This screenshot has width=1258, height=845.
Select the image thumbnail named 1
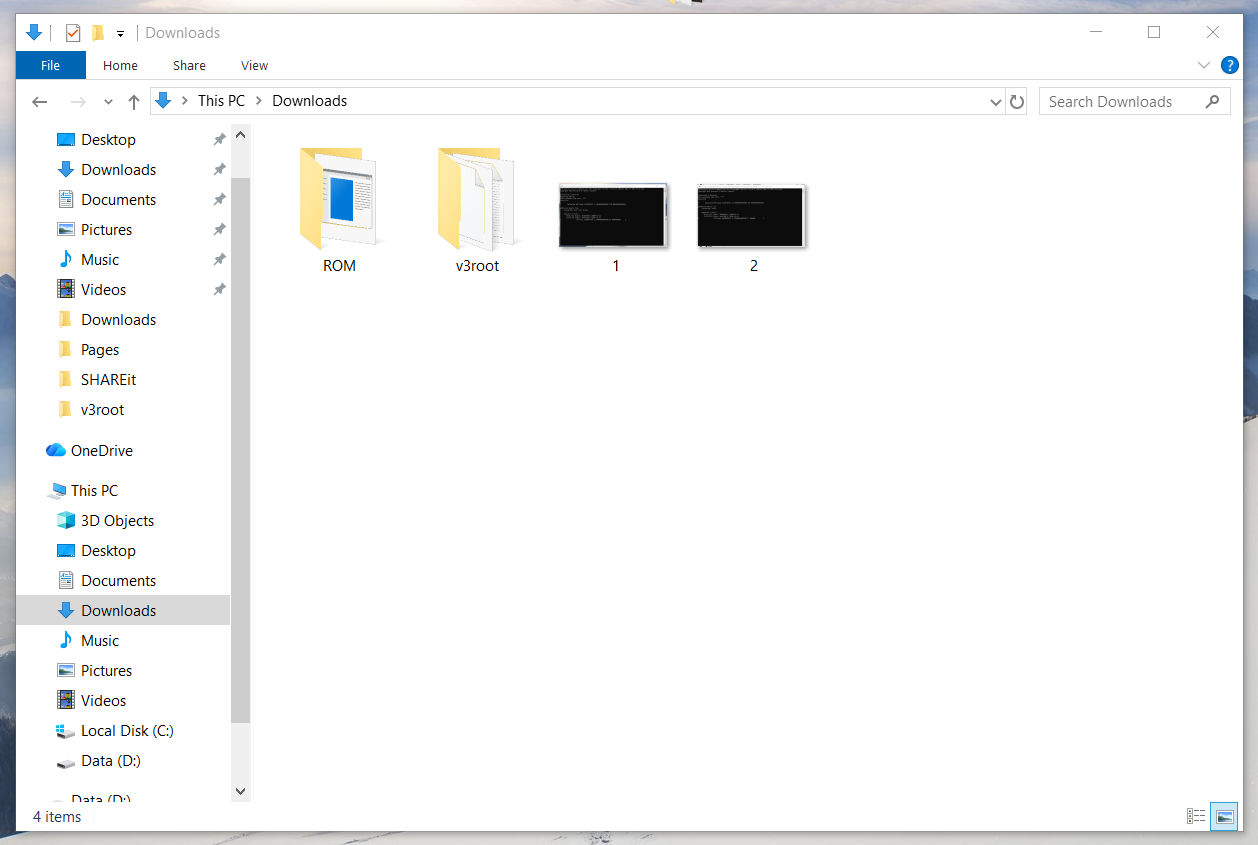tap(615, 228)
